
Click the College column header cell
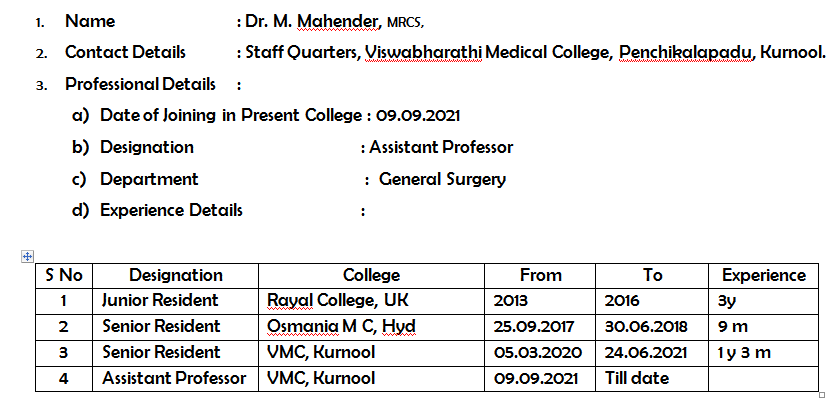(372, 276)
